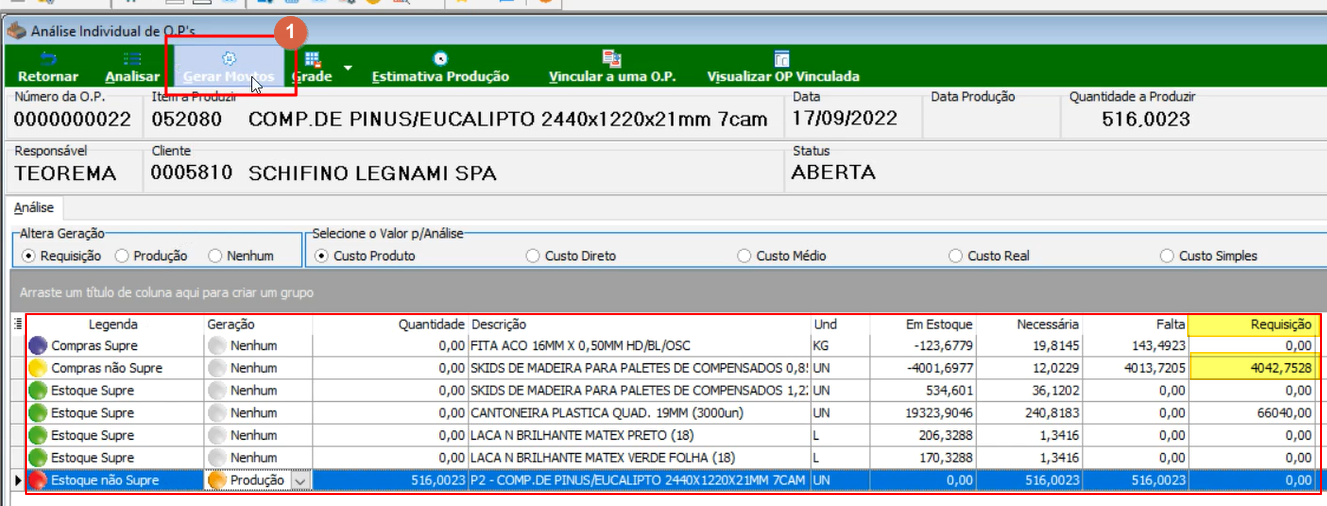Click the row indicator arrow on the selected row
This screenshot has width=1327, height=506.
coord(16,481)
